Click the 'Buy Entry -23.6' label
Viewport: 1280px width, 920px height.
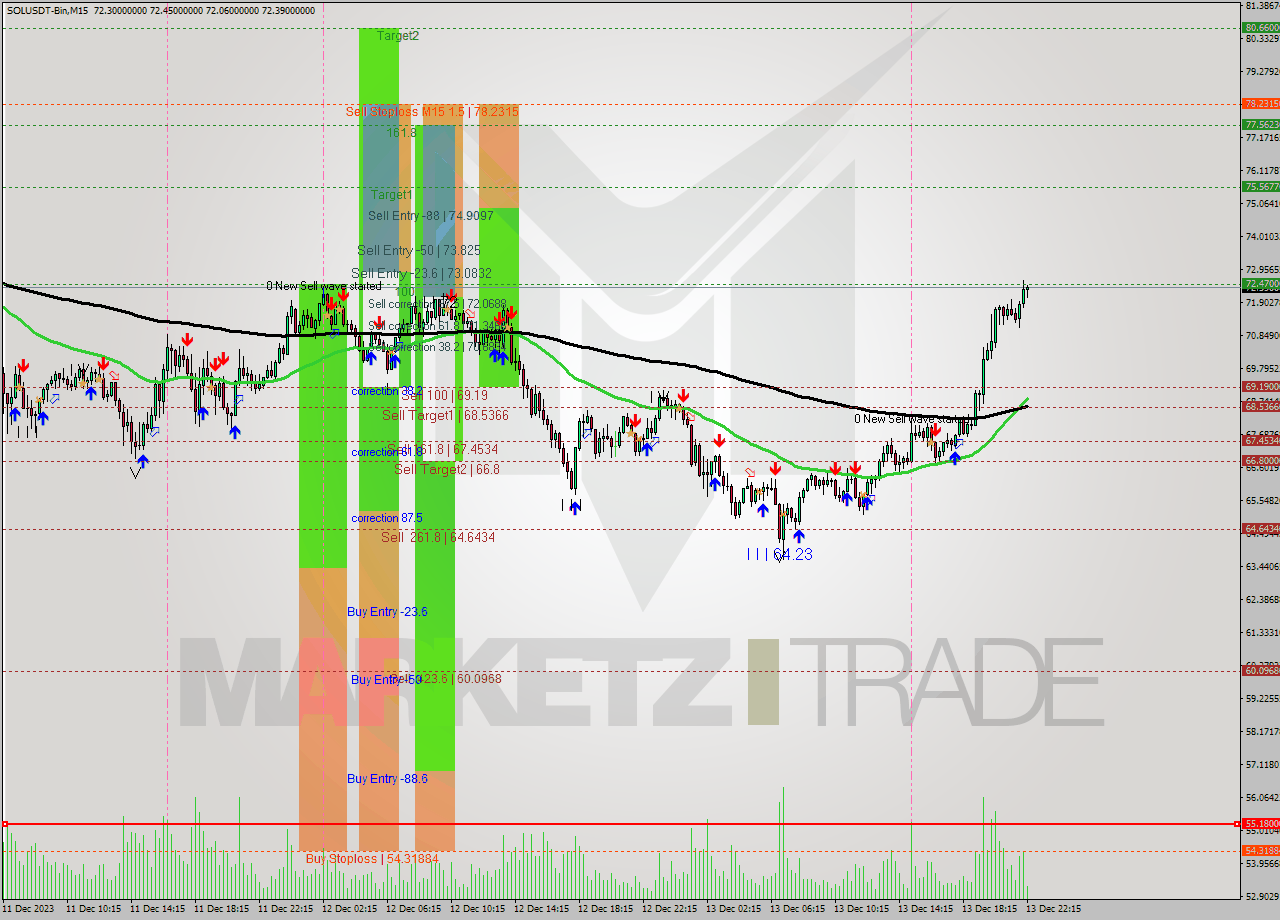(387, 611)
